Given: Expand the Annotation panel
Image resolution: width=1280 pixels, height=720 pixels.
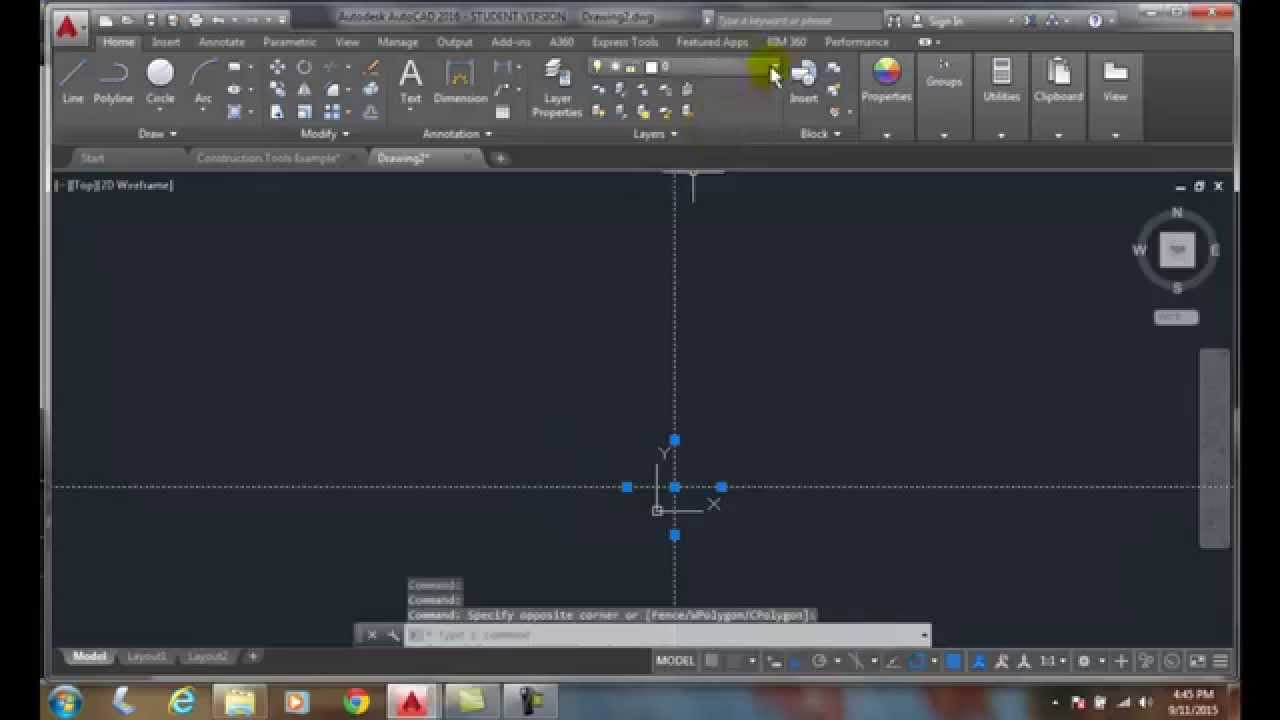Looking at the screenshot, I should pyautogui.click(x=457, y=133).
